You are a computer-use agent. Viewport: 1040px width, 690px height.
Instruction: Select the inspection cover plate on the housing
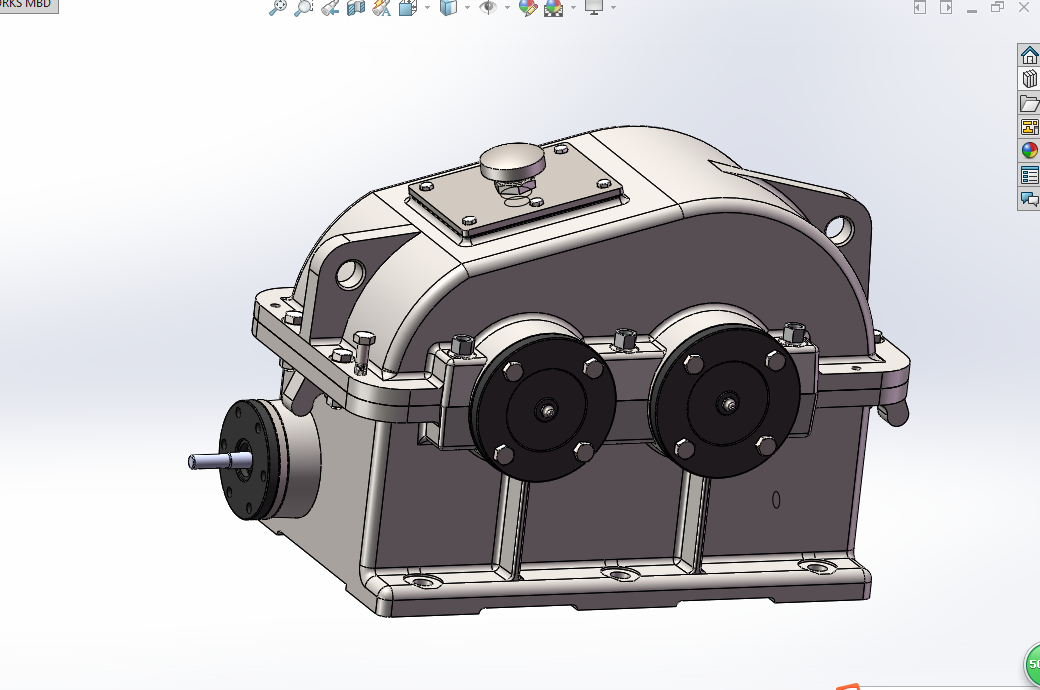[x=516, y=189]
